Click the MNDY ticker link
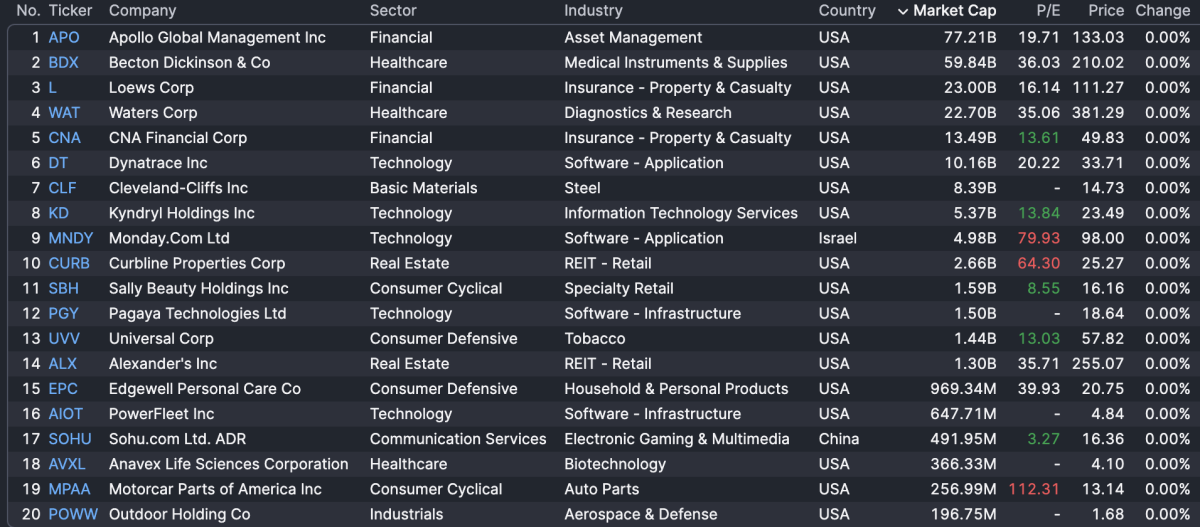 pos(70,238)
